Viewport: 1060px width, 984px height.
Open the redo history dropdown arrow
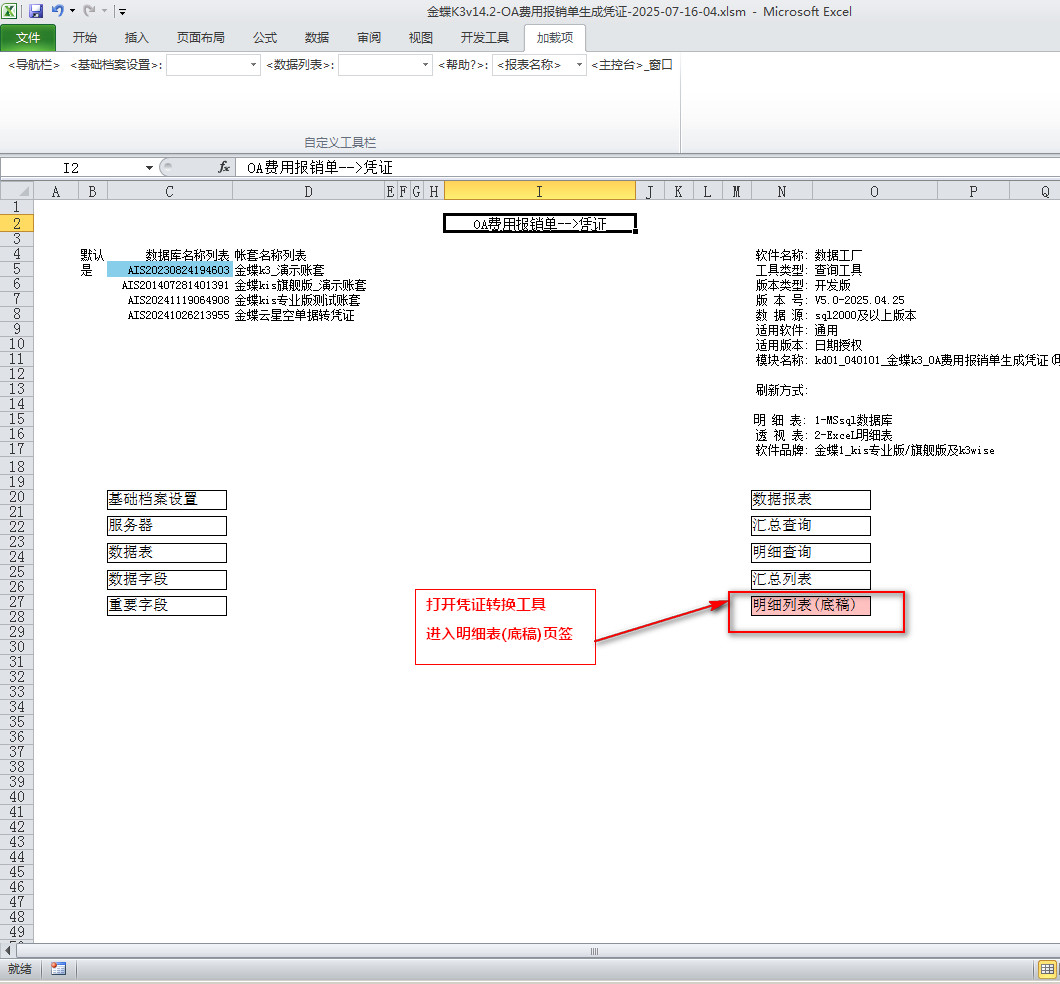click(x=104, y=11)
